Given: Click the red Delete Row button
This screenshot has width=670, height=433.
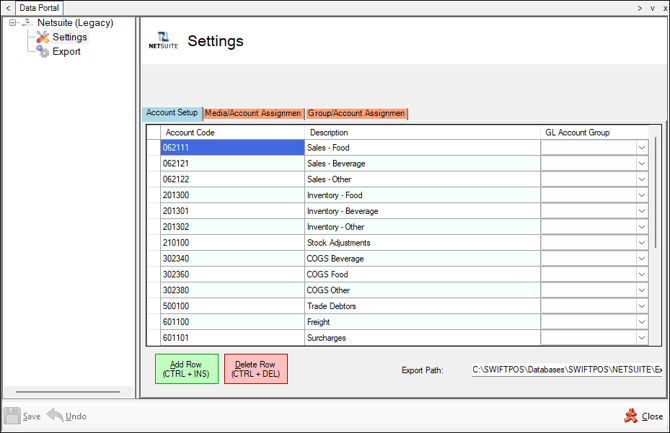Looking at the screenshot, I should pos(256,369).
